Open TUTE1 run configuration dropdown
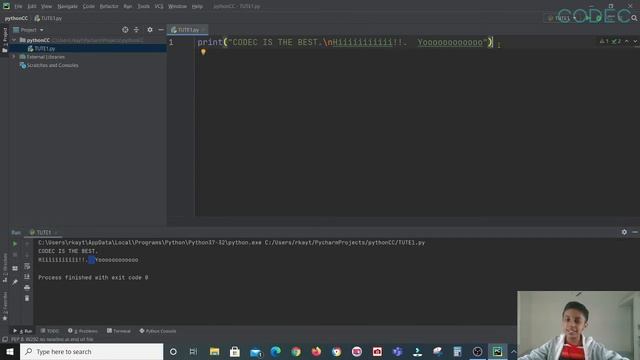Viewport: 640px width, 360px height. click(562, 18)
